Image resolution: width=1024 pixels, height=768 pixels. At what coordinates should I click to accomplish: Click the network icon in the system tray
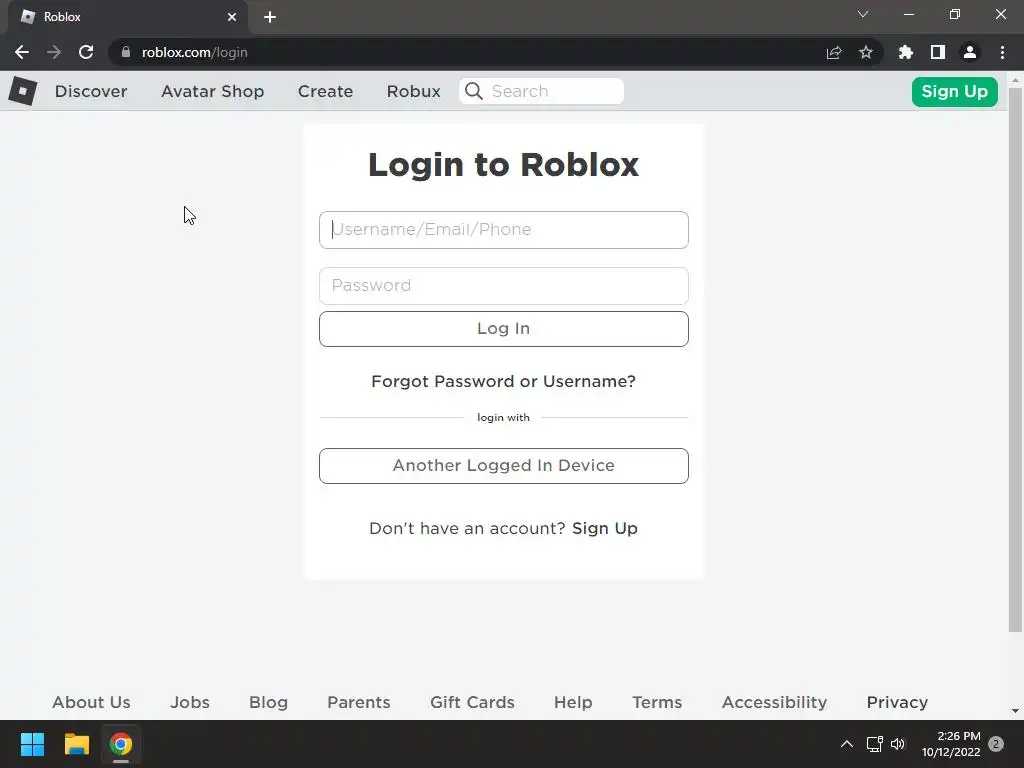pos(874,744)
